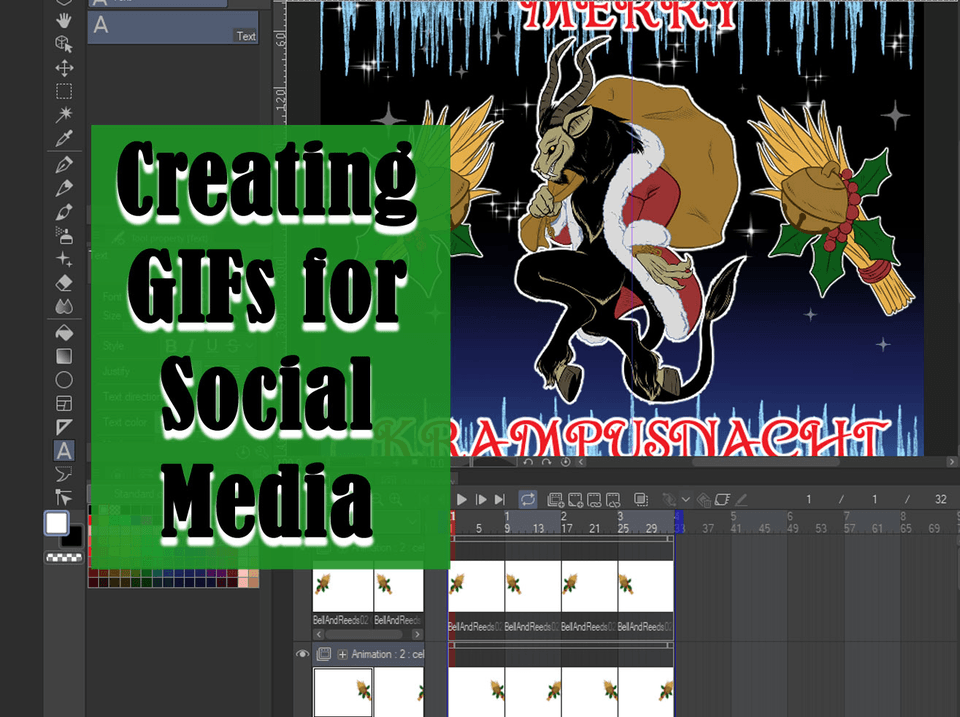Image resolution: width=960 pixels, height=717 pixels.
Task: Open the onion skin settings dropdown chevron
Action: click(x=685, y=499)
